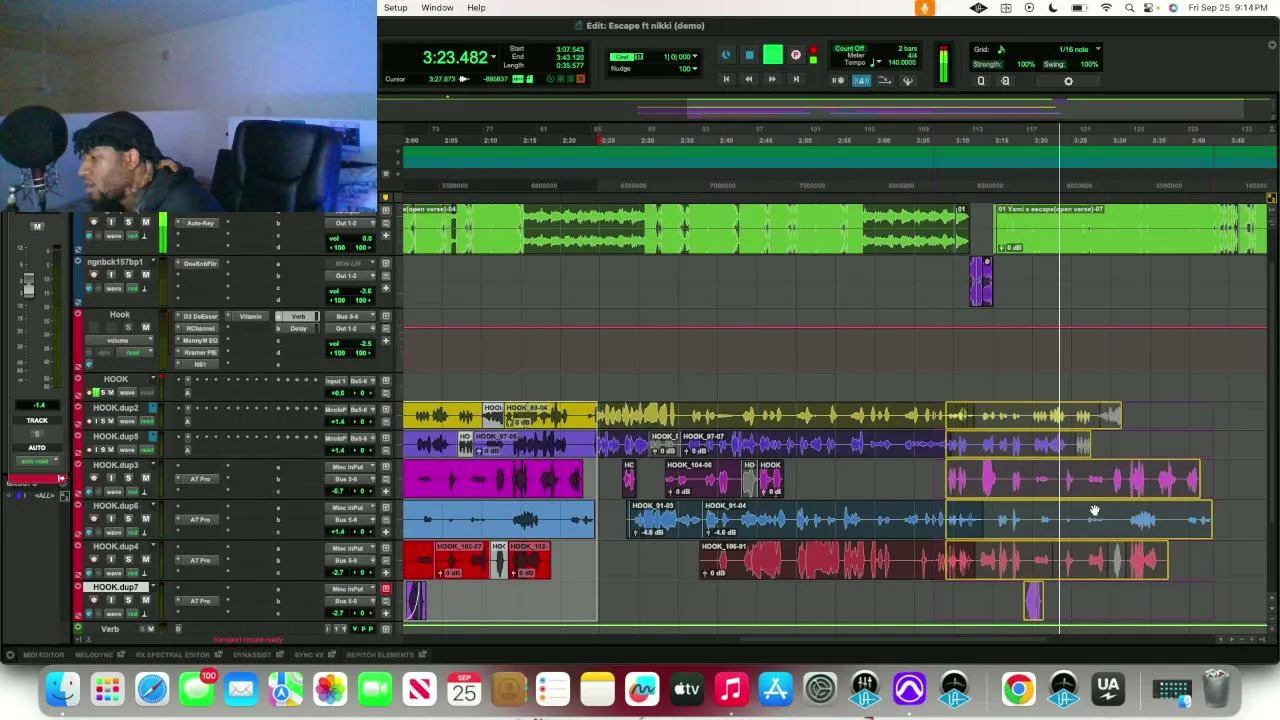Click the Stop button in transport
This screenshot has width=1280, height=720.
pyautogui.click(x=749, y=56)
